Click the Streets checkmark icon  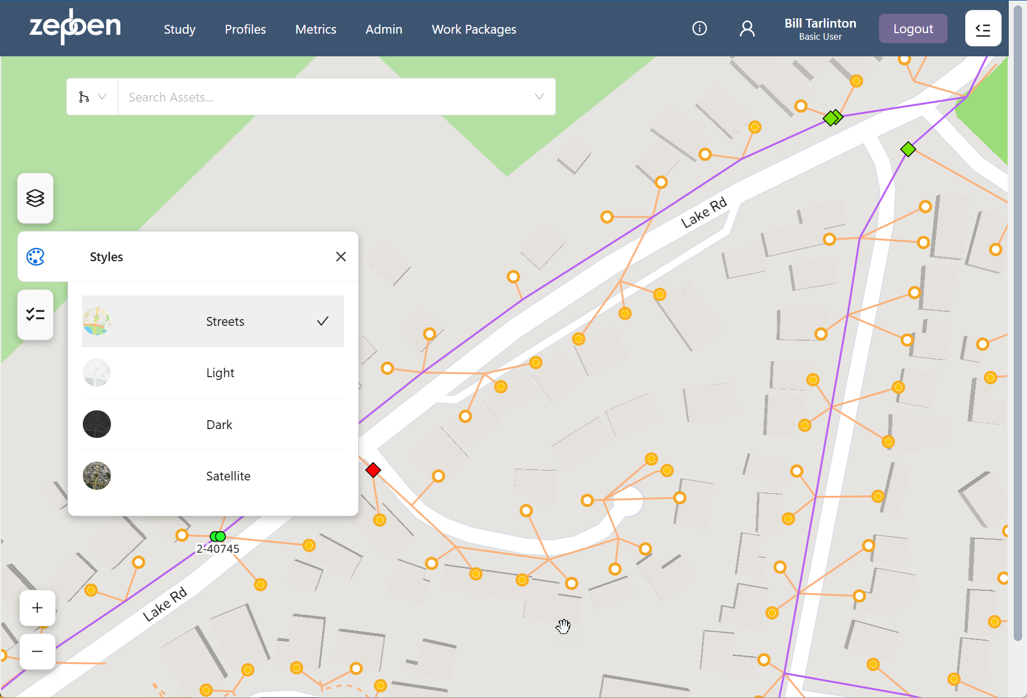(322, 321)
